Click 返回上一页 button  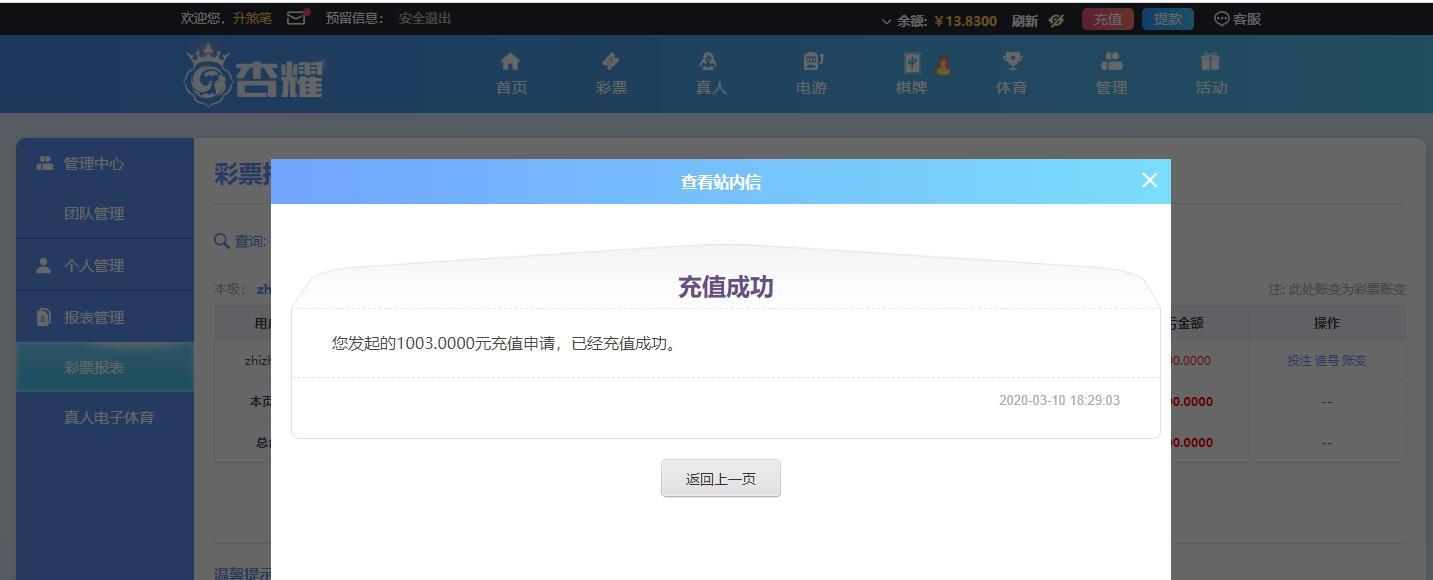pos(721,478)
